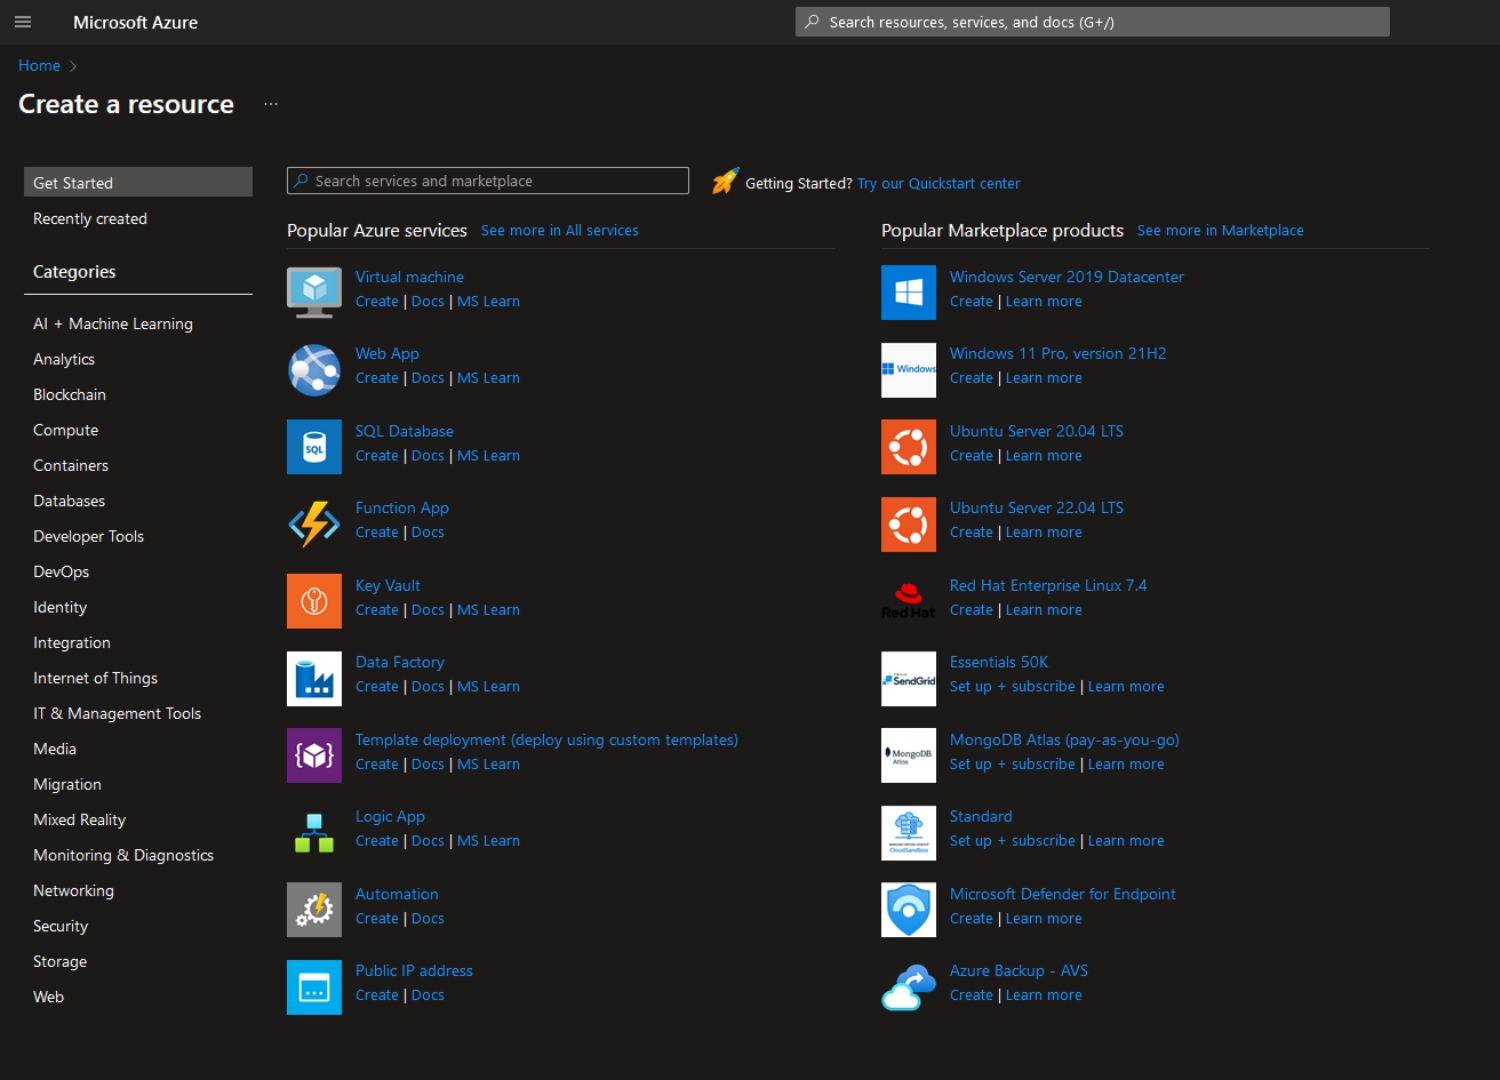Click the Web App globe icon
1500x1080 pixels.
click(x=314, y=370)
